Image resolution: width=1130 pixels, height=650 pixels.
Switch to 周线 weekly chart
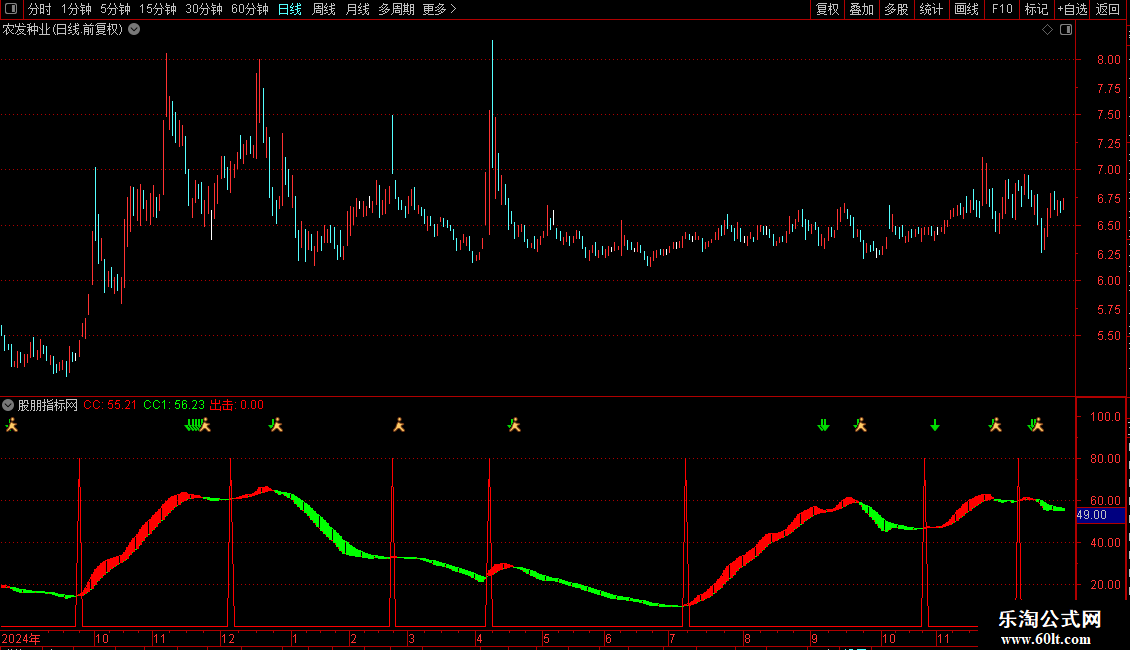pyautogui.click(x=324, y=9)
